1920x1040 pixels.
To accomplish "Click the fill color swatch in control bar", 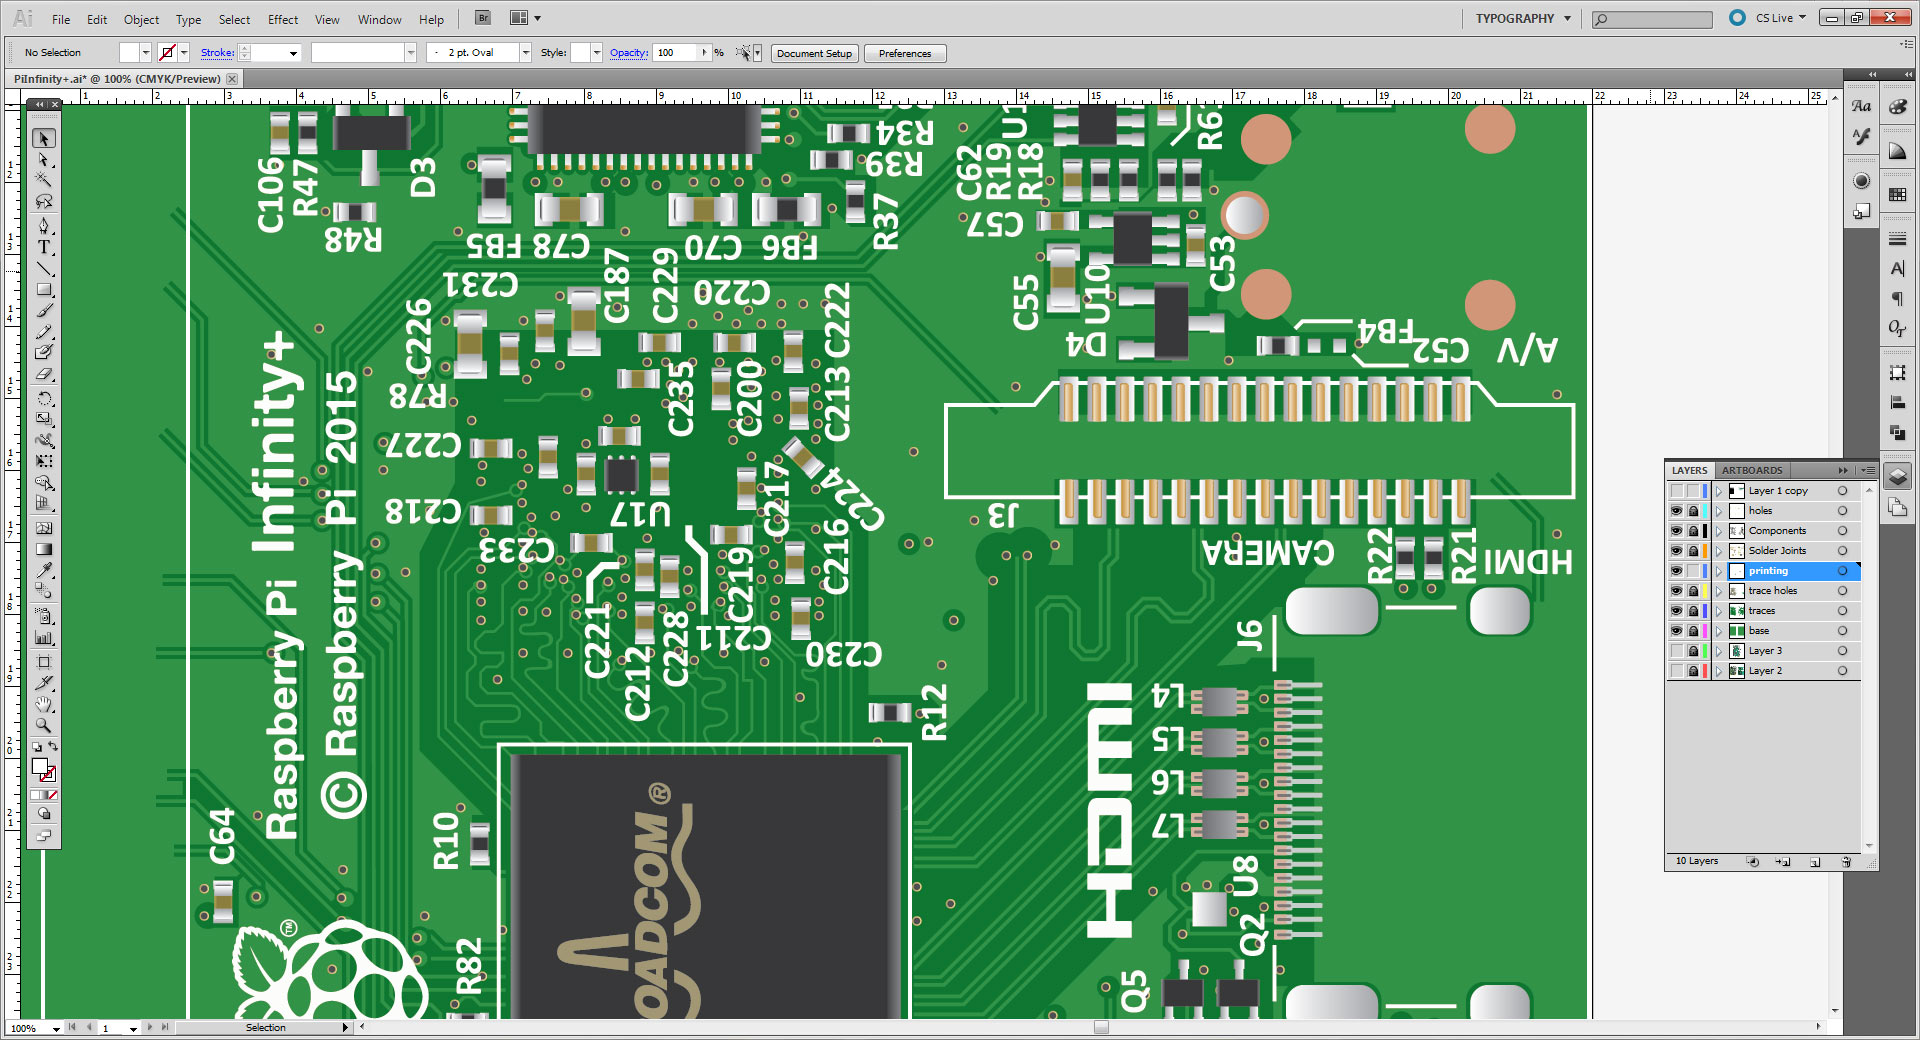I will tap(129, 53).
